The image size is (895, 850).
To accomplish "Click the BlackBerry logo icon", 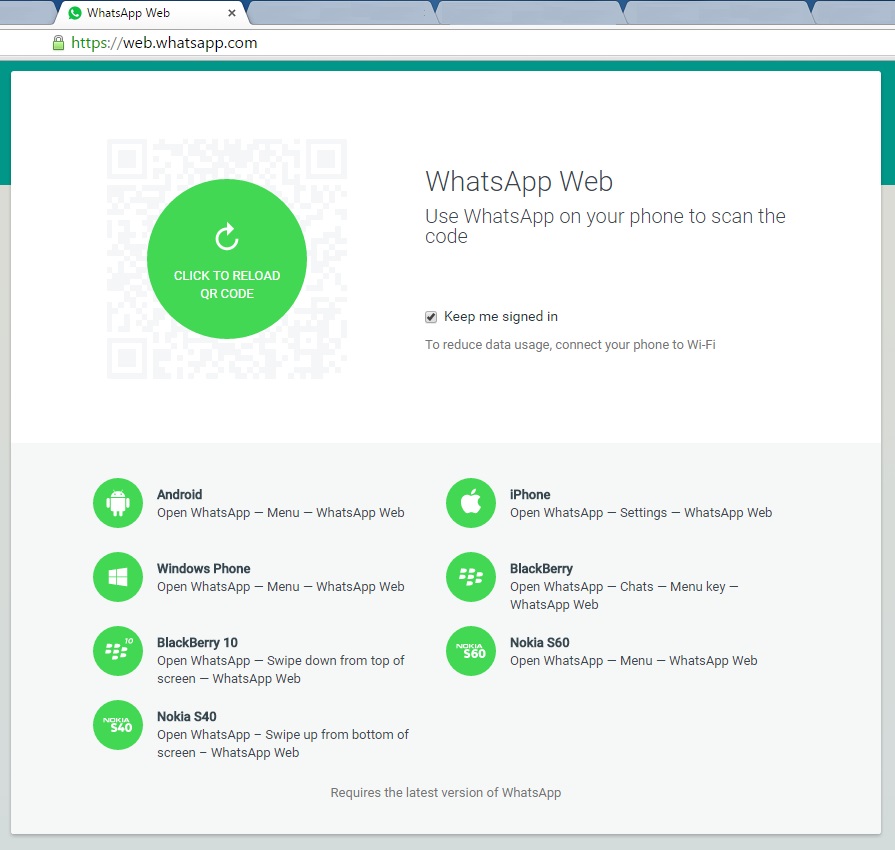I will coord(471,577).
